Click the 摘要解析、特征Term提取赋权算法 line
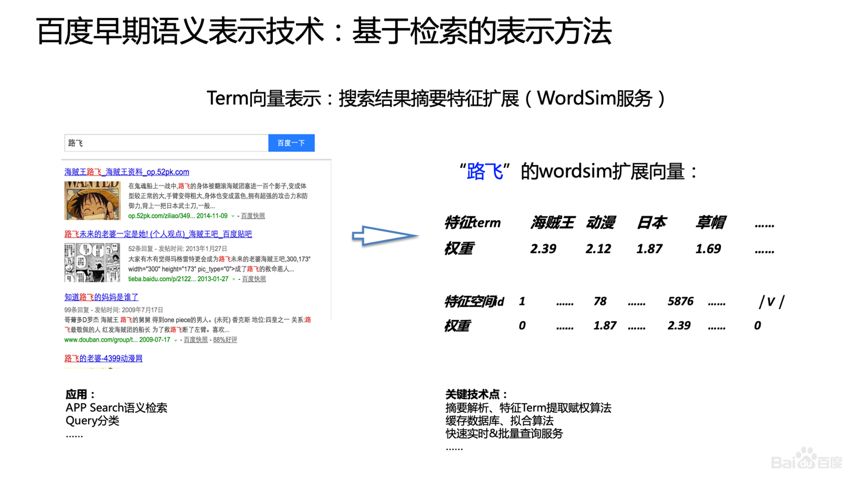865x481 pixels. click(x=528, y=408)
